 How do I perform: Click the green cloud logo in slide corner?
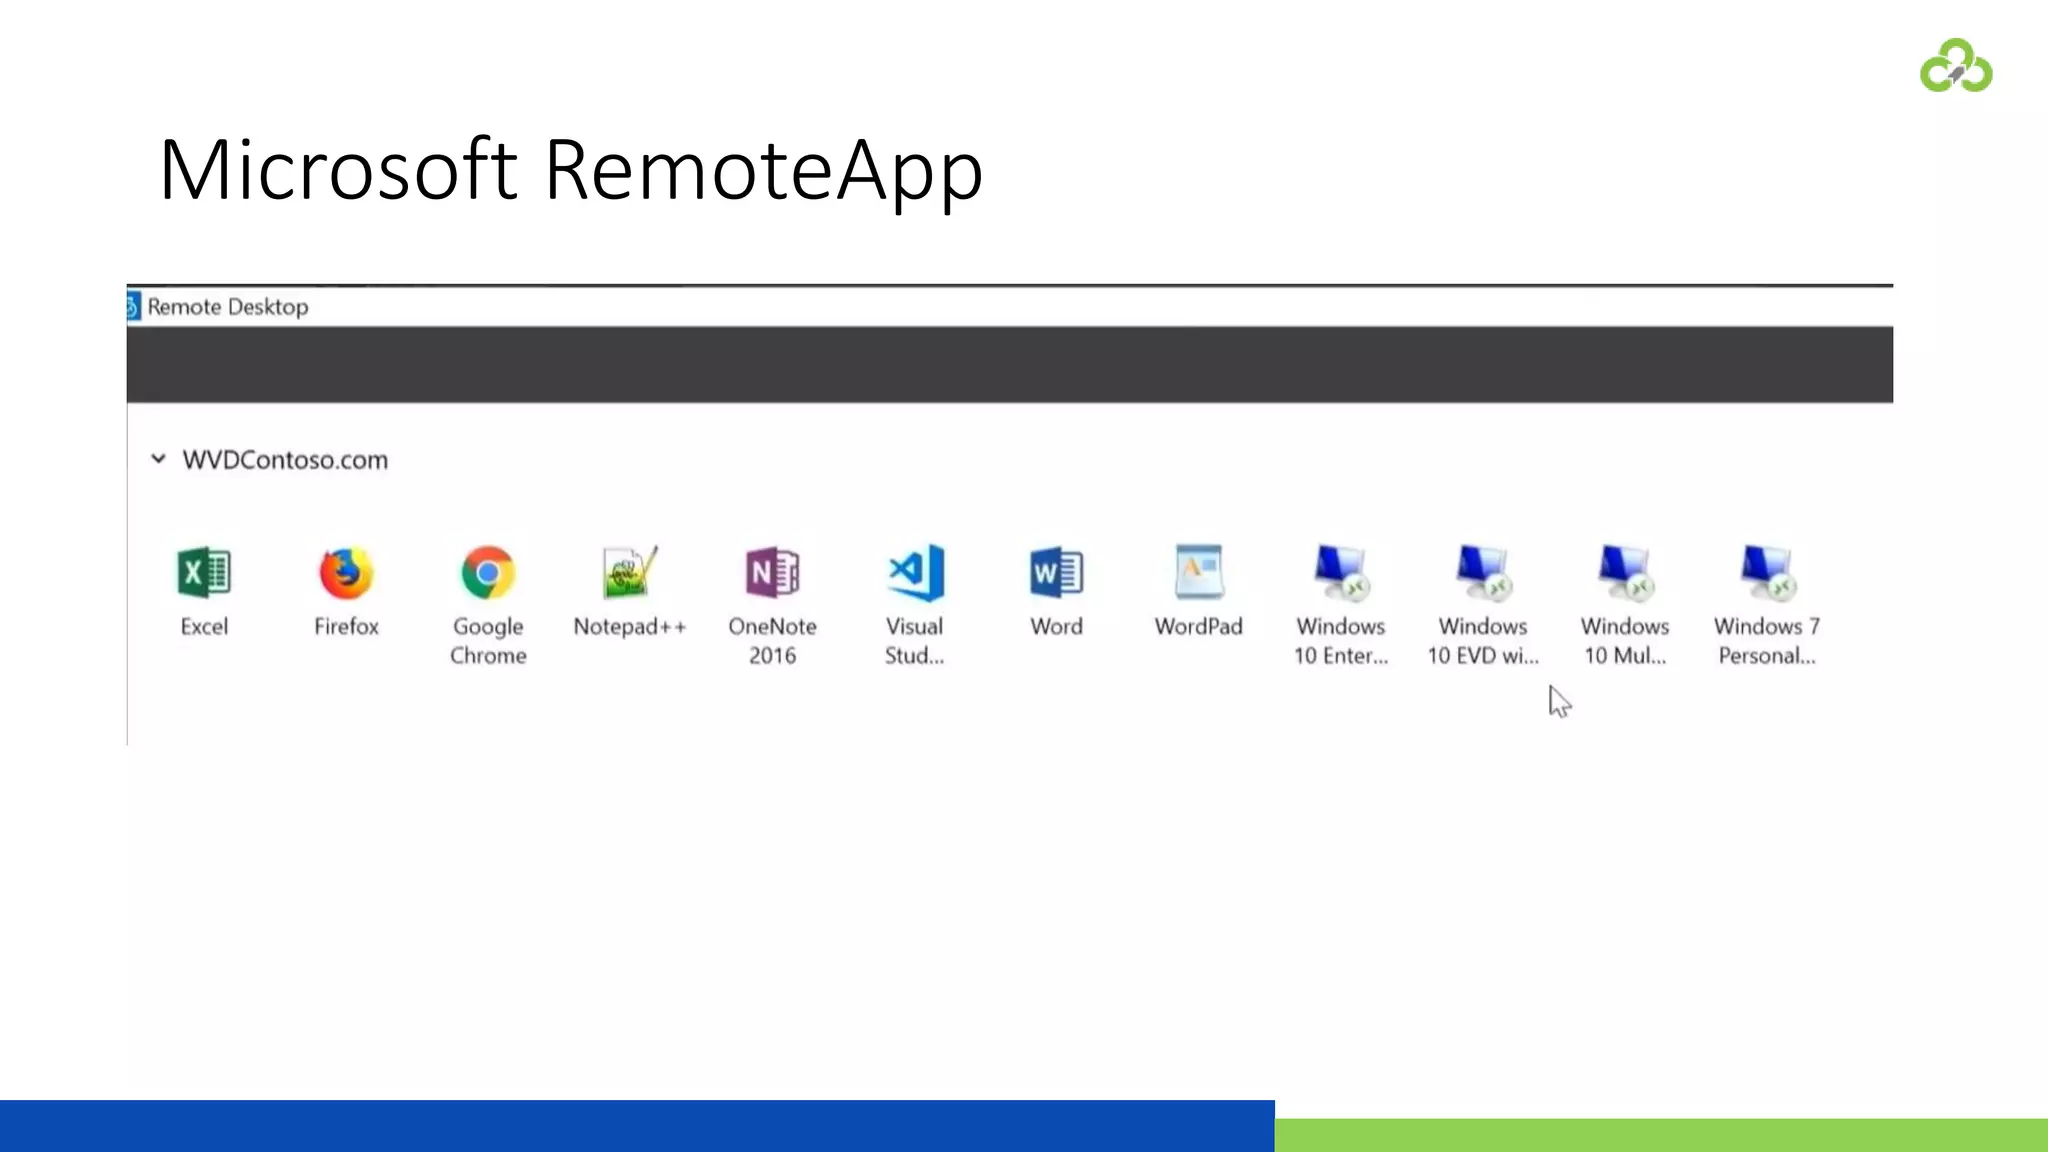(1956, 66)
